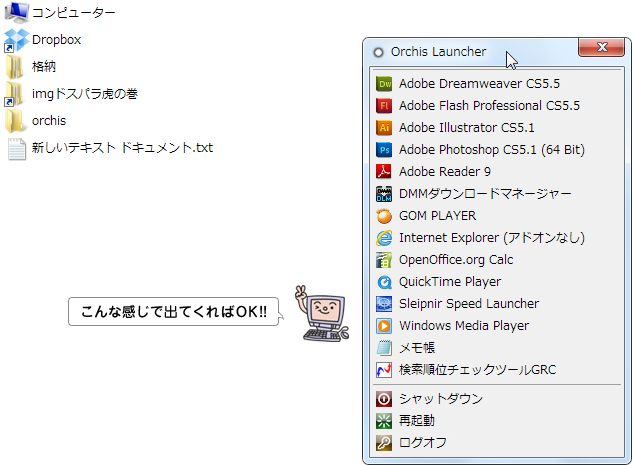
Task: Click the Adobe Dreamweaver CS5.5 icon
Action: [384, 84]
